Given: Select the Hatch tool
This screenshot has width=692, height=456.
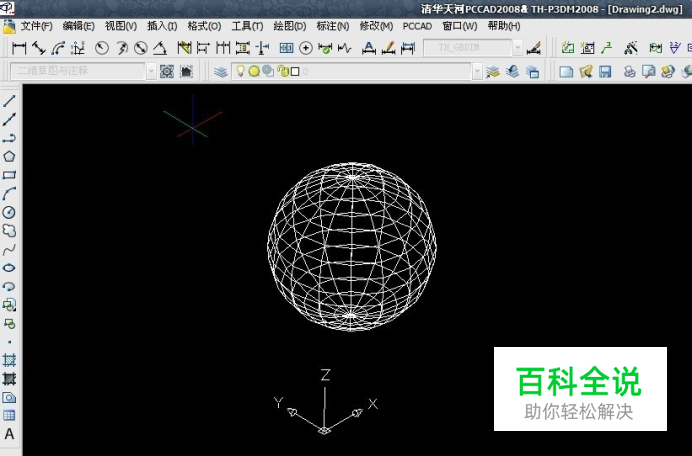Looking at the screenshot, I should [x=9, y=360].
